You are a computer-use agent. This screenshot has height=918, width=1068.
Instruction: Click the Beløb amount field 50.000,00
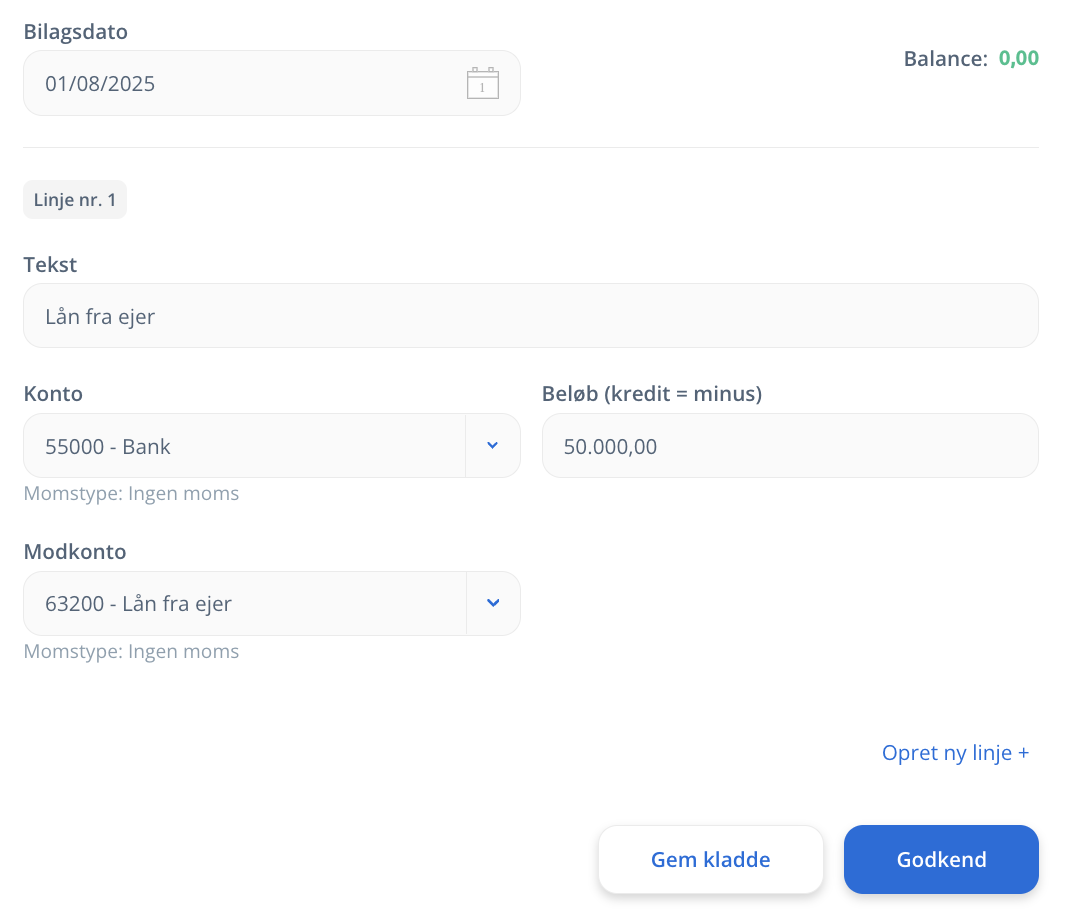coord(790,445)
